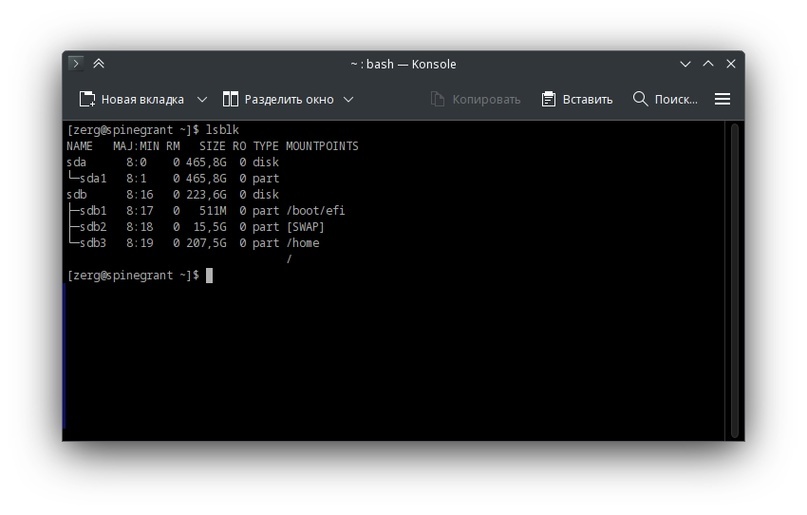
Task: Open the hamburger menu
Action: coord(722,99)
